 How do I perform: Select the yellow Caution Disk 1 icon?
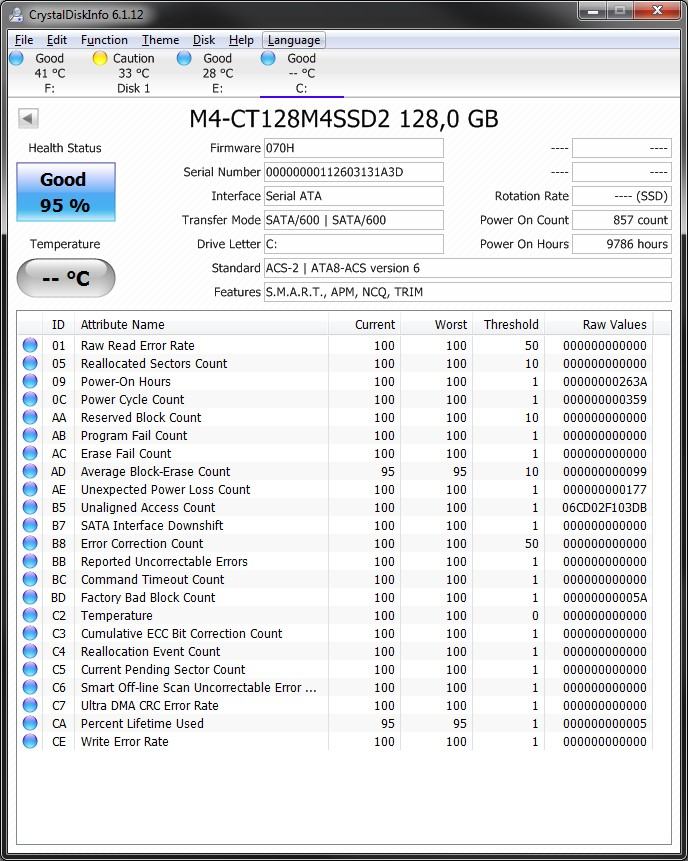pos(100,58)
